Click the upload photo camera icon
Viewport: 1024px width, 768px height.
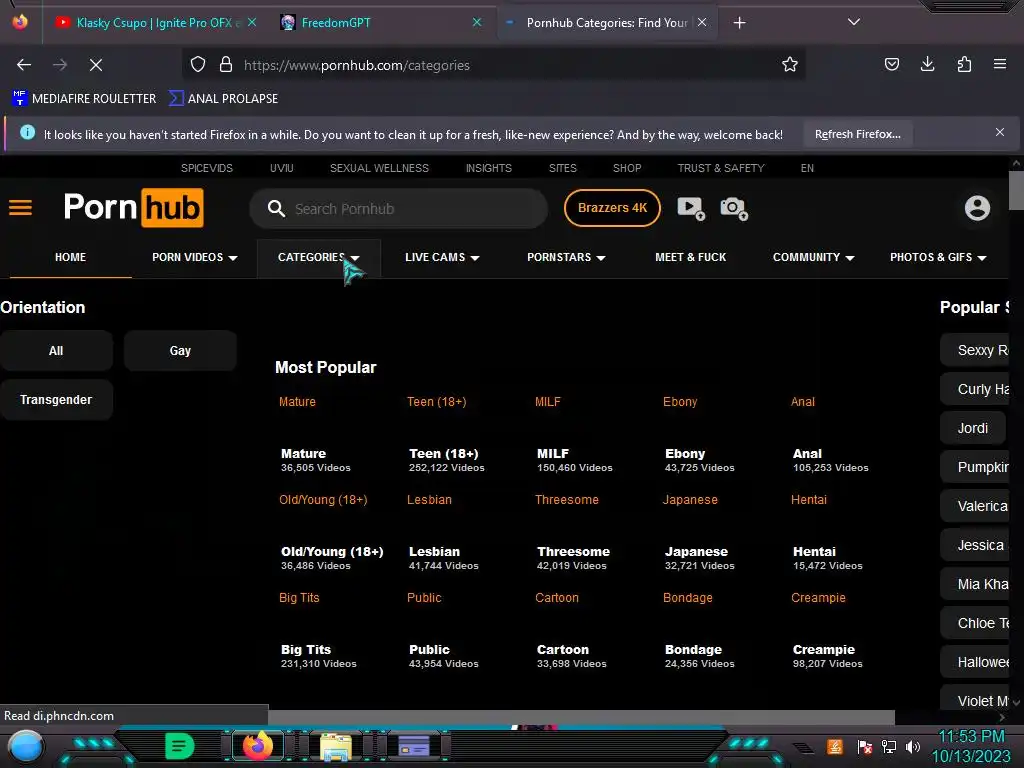[733, 208]
